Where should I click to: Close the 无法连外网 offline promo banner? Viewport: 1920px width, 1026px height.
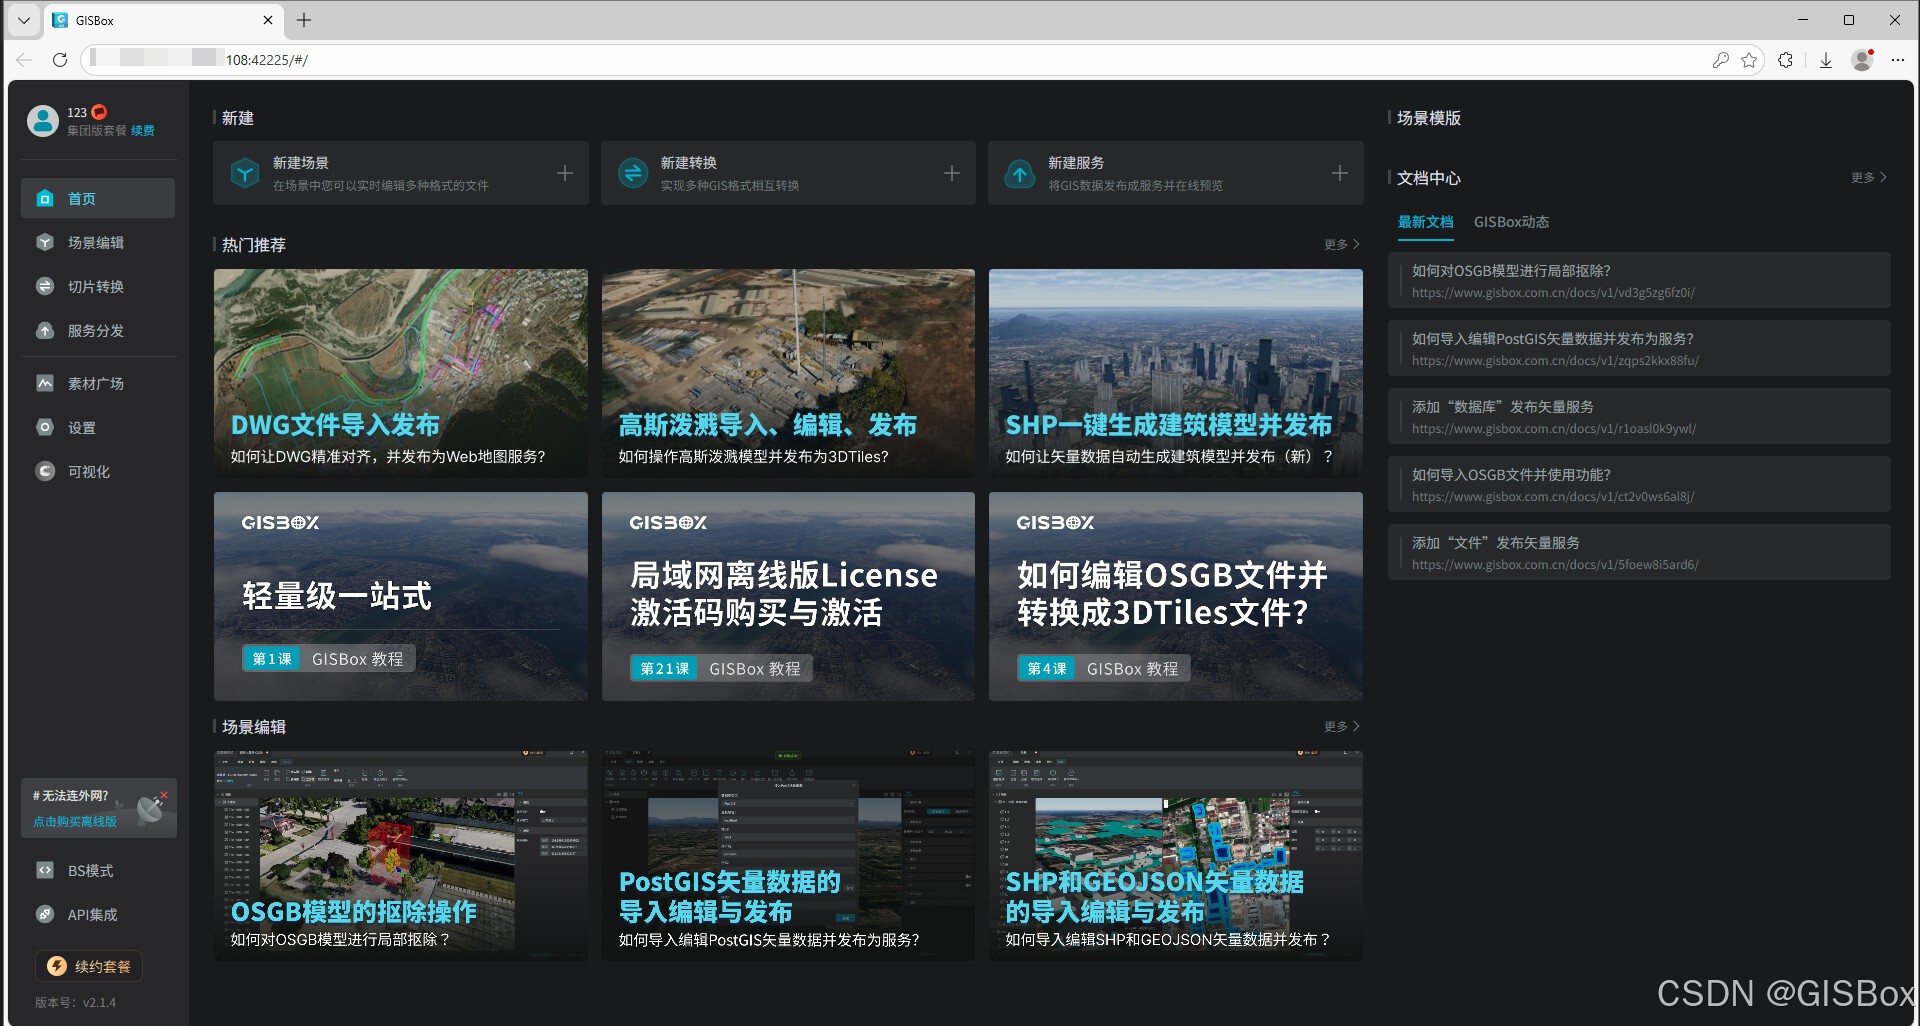164,795
